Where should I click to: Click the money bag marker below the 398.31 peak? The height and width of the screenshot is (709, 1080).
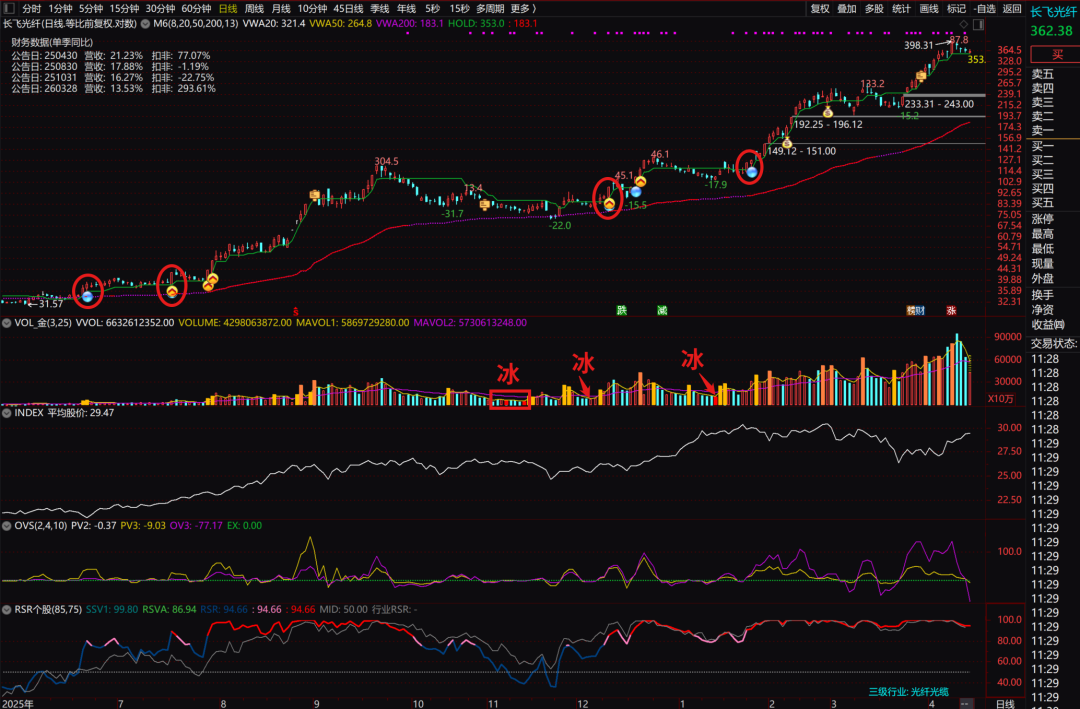point(921,75)
